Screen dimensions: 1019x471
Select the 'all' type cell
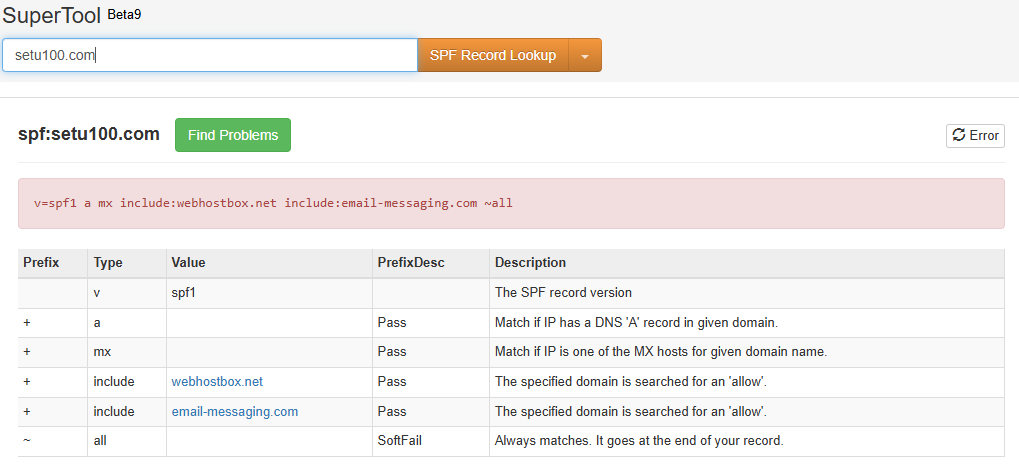click(x=101, y=440)
